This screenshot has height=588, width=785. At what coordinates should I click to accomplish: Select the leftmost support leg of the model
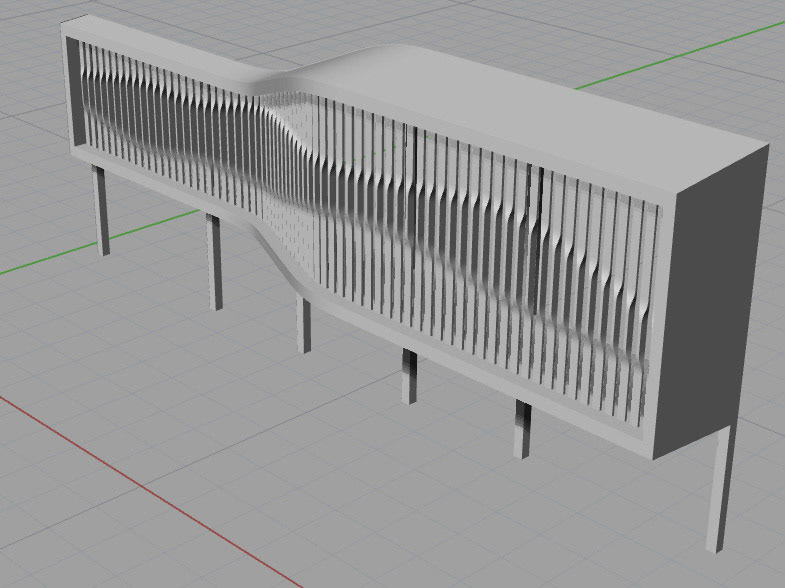coord(101,210)
